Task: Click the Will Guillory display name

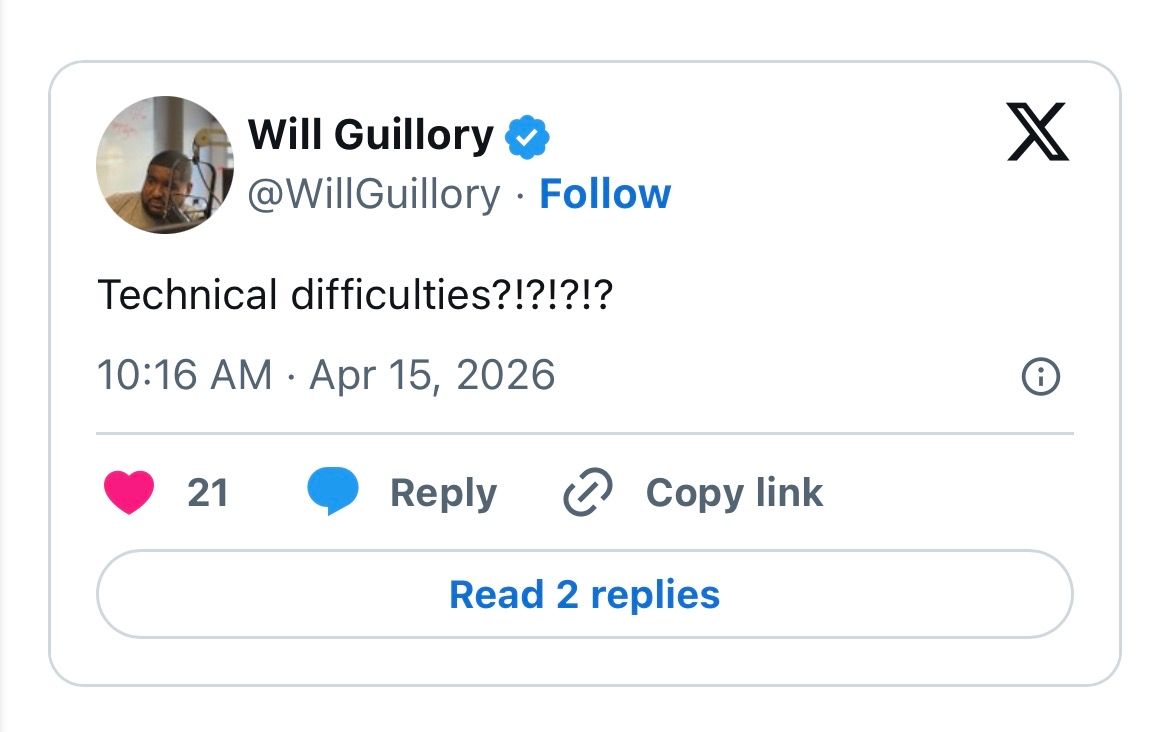Action: pos(370,135)
